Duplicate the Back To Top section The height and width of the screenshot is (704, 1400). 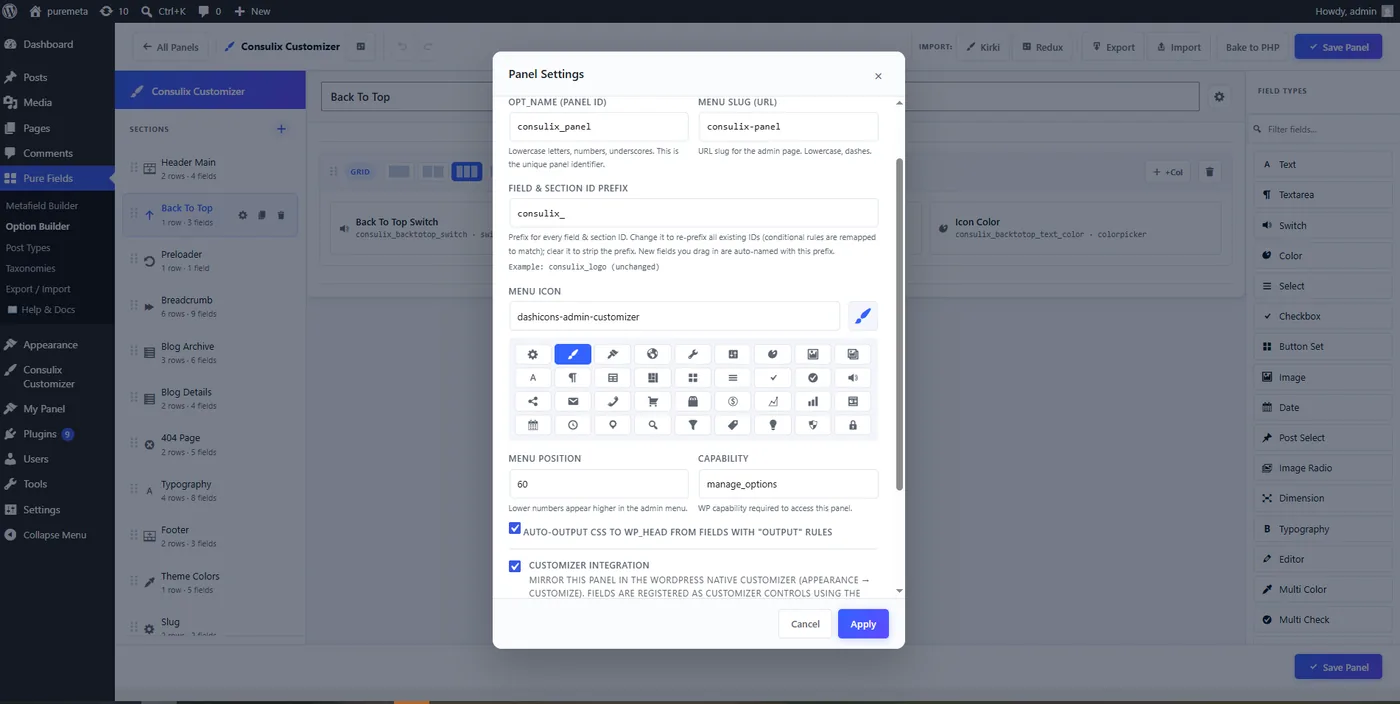click(x=262, y=215)
